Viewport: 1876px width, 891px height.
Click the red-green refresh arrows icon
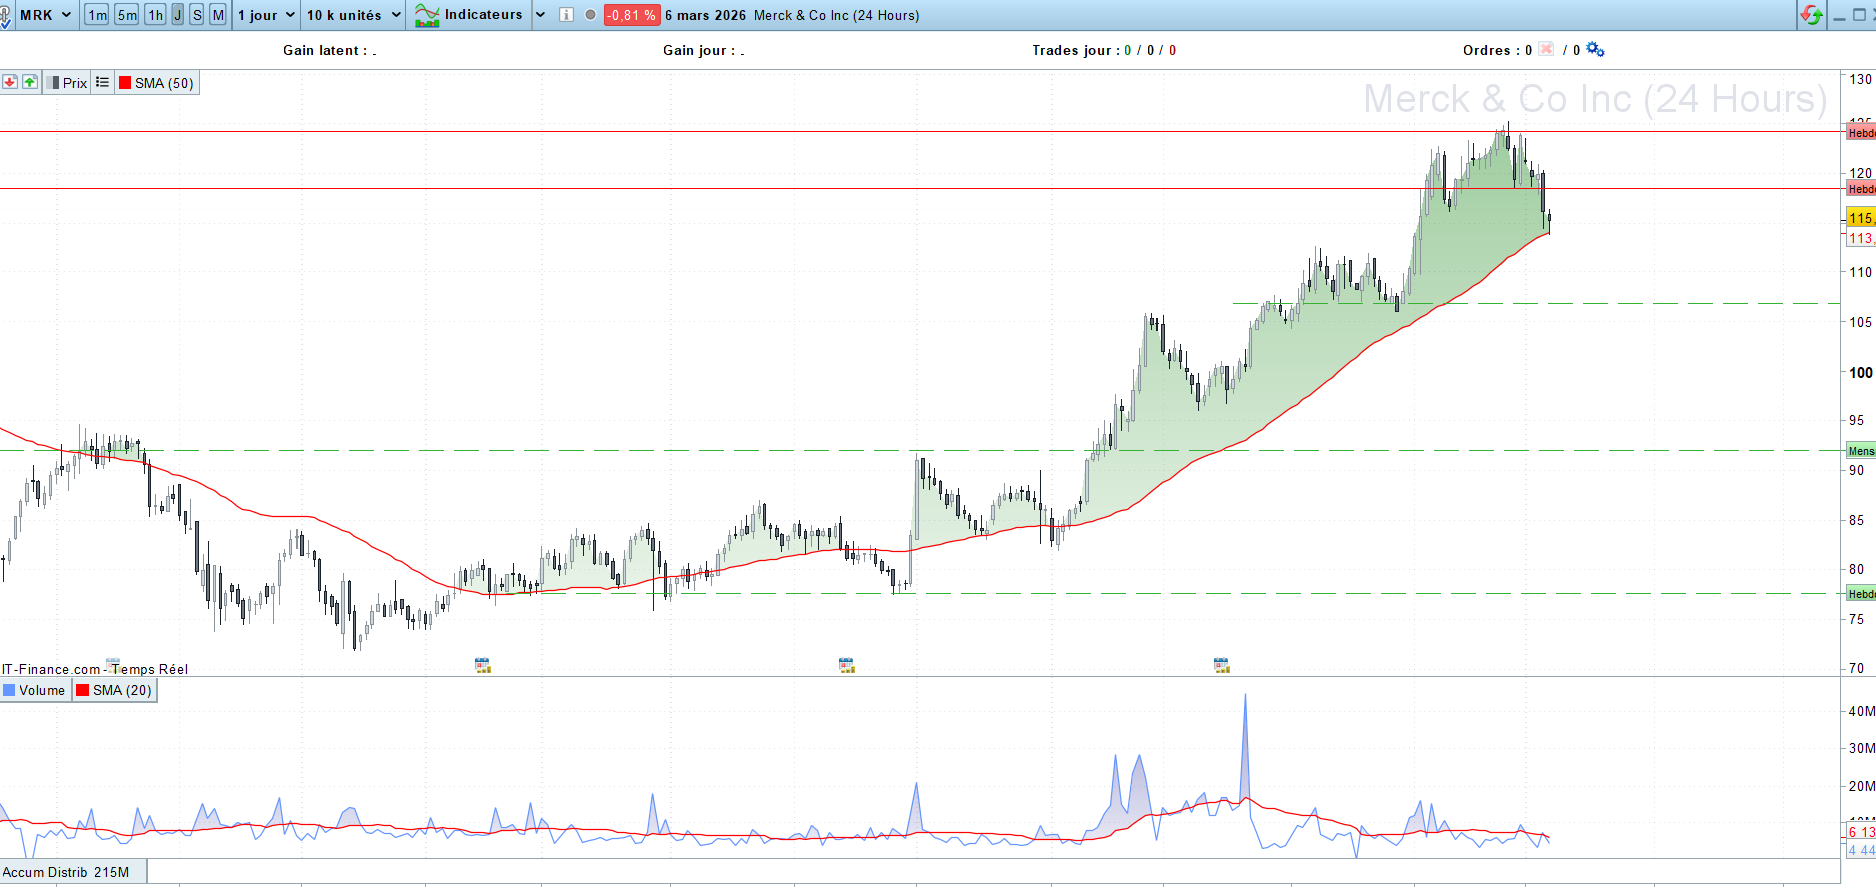tap(1811, 15)
